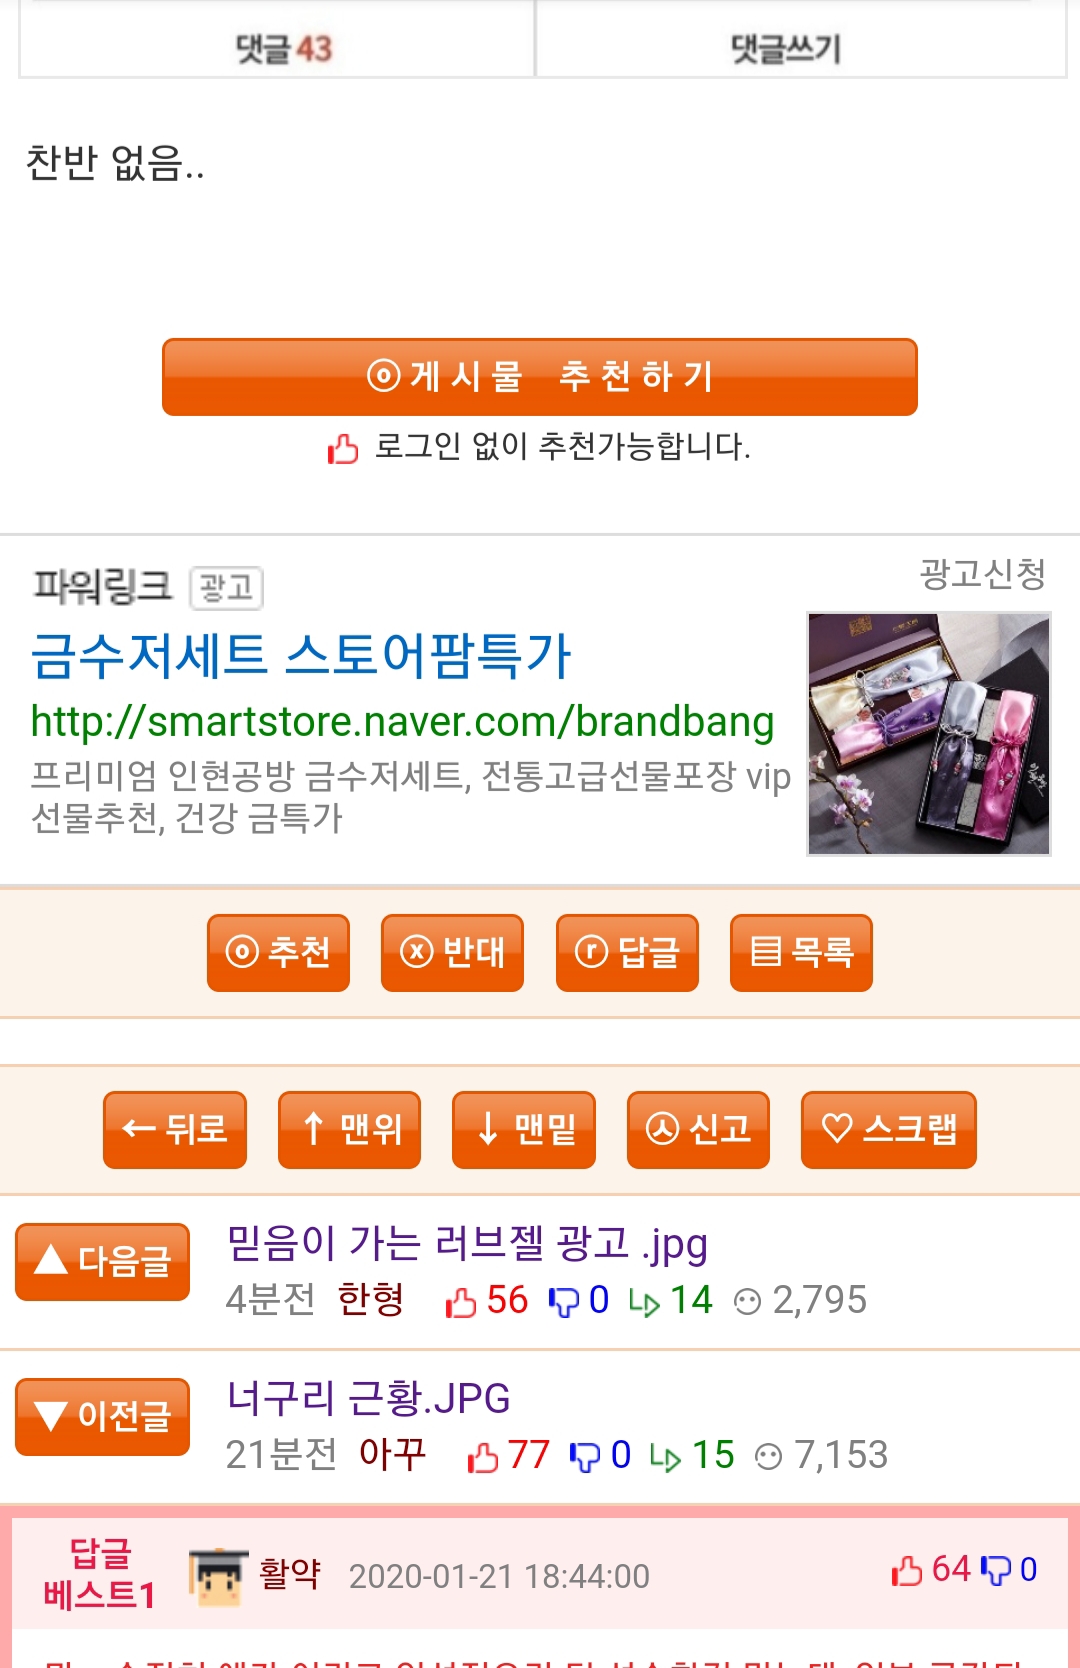Jump to top with 맨위 button
Viewport: 1080px width, 1668px height.
click(349, 1129)
